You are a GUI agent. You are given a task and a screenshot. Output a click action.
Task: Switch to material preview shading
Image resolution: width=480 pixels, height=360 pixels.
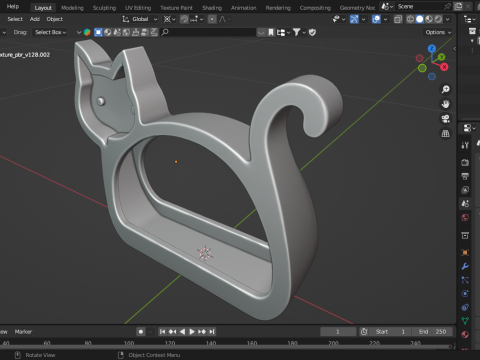click(429, 19)
